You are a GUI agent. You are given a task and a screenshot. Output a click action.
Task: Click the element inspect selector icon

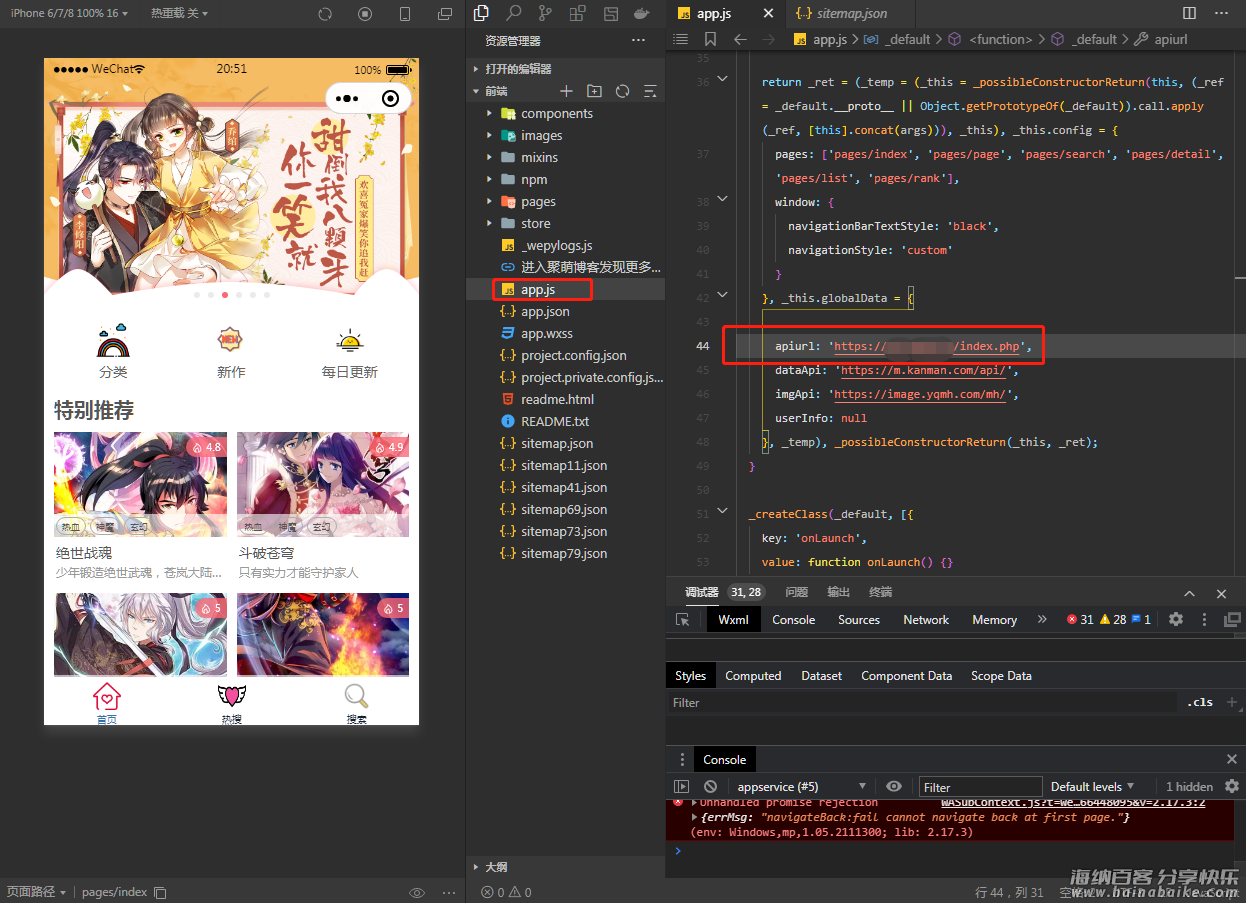coord(683,620)
